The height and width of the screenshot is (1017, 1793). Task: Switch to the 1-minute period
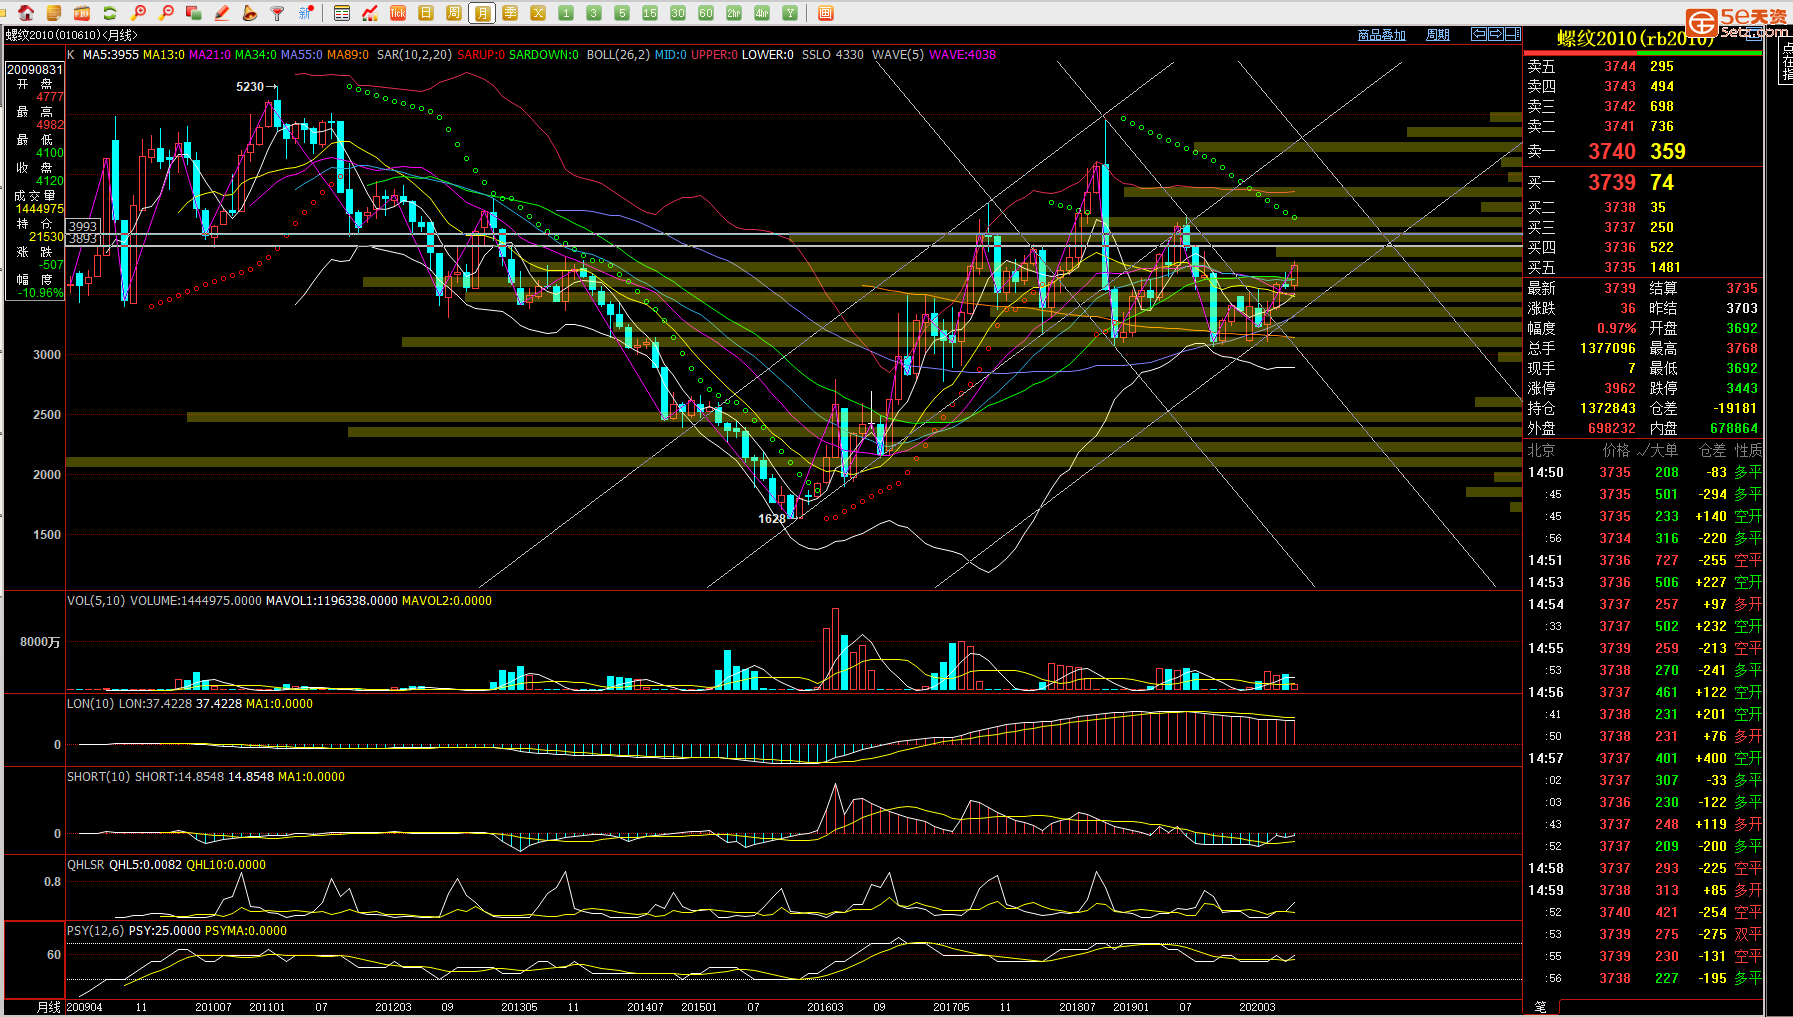(x=566, y=13)
